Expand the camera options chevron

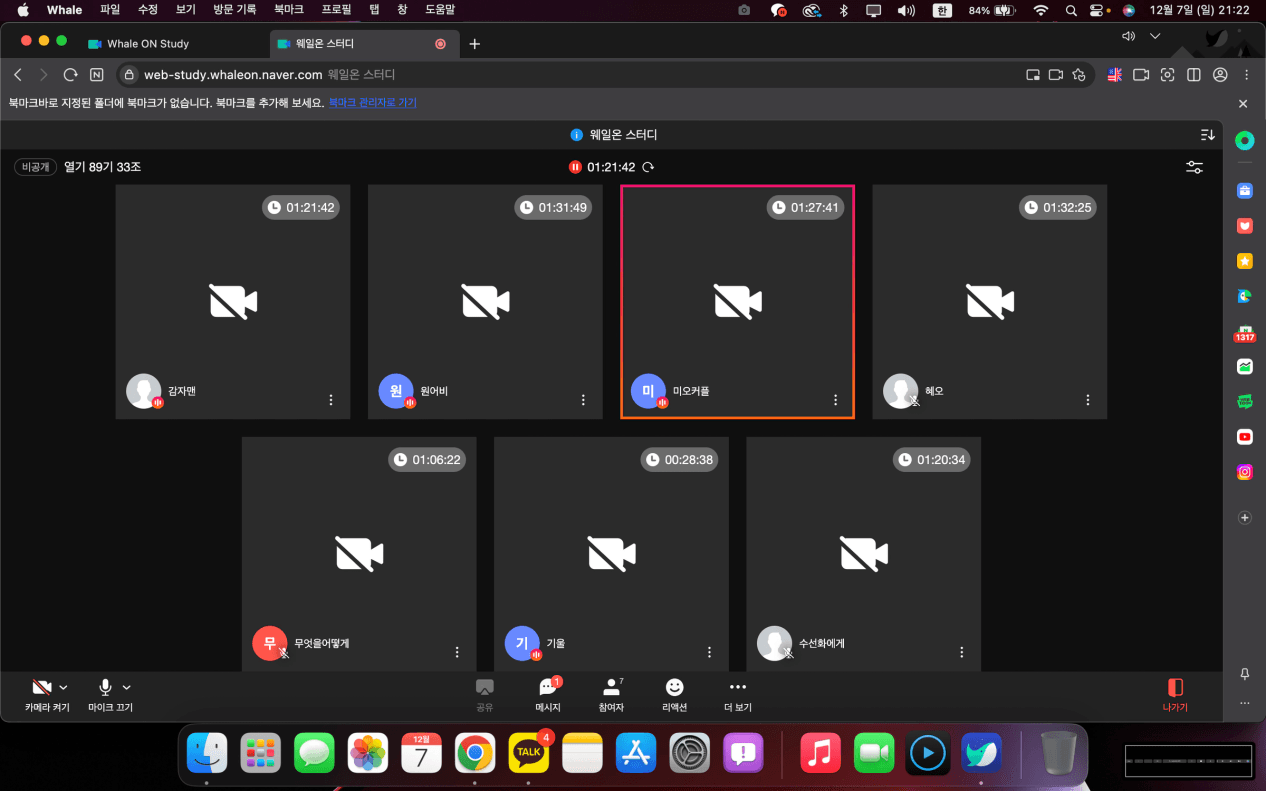pos(64,687)
